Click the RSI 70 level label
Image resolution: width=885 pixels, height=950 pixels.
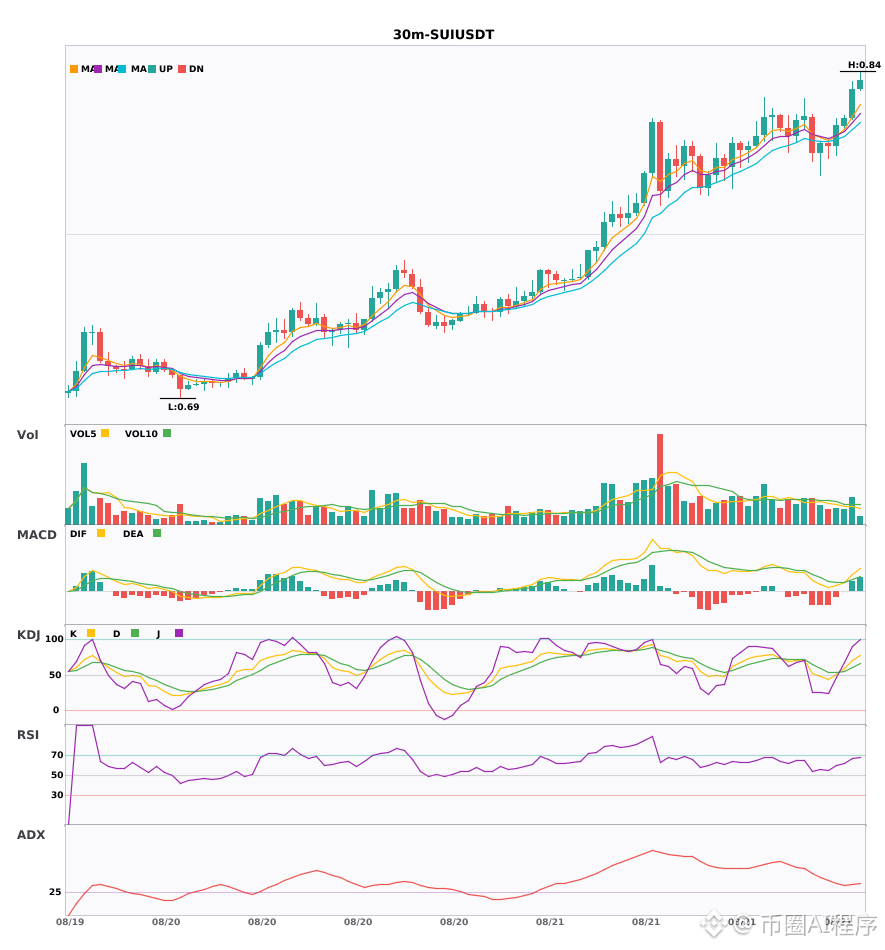click(x=58, y=755)
